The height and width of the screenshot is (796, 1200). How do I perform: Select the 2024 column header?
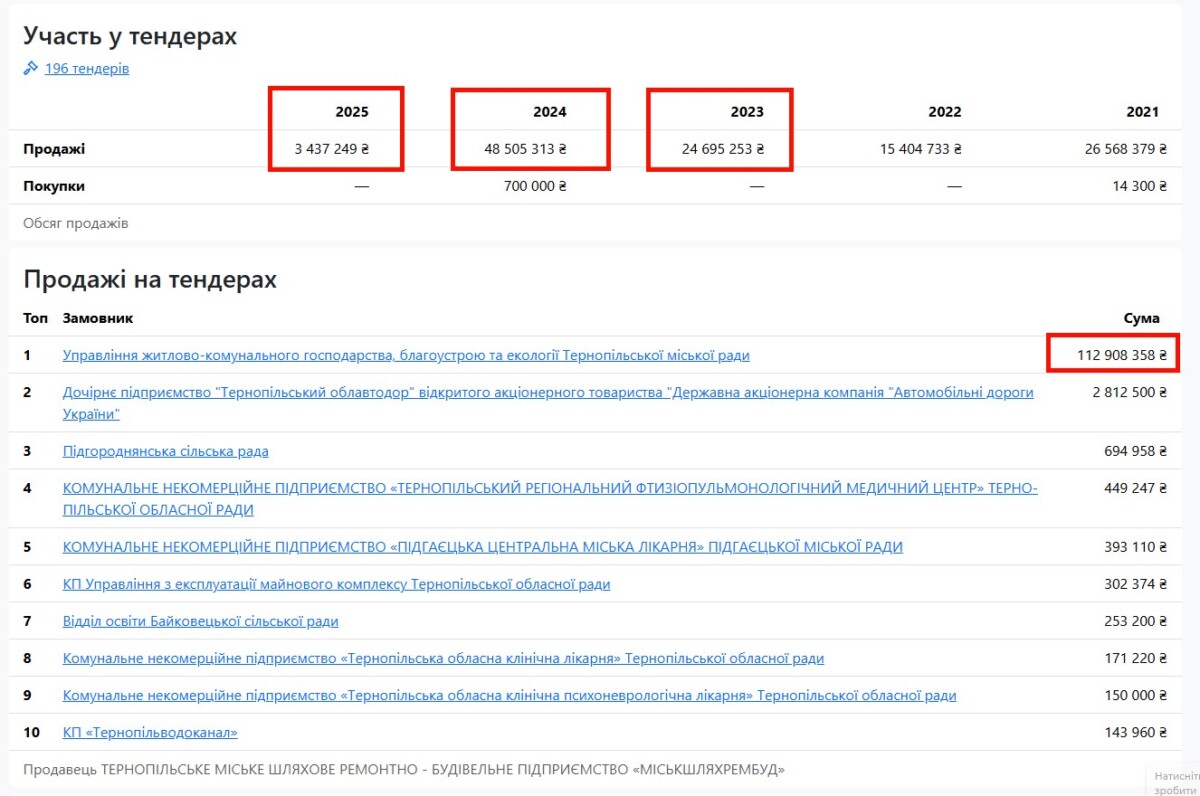point(550,112)
